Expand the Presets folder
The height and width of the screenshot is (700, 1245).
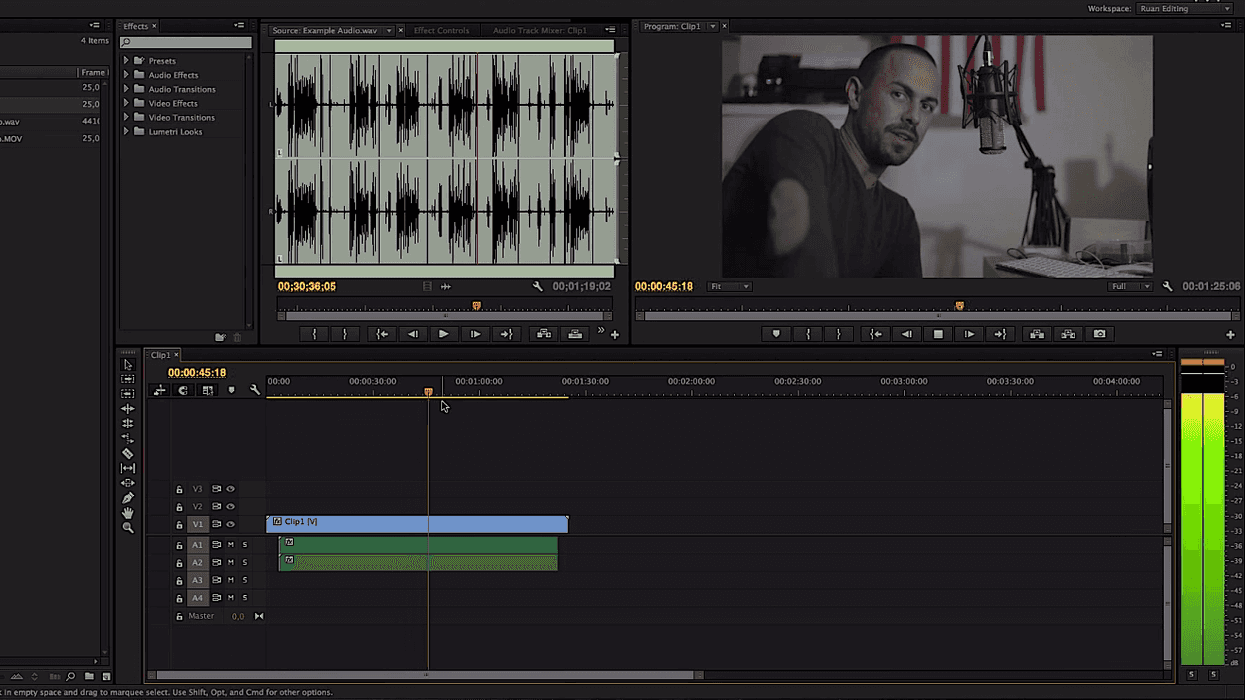[126, 61]
